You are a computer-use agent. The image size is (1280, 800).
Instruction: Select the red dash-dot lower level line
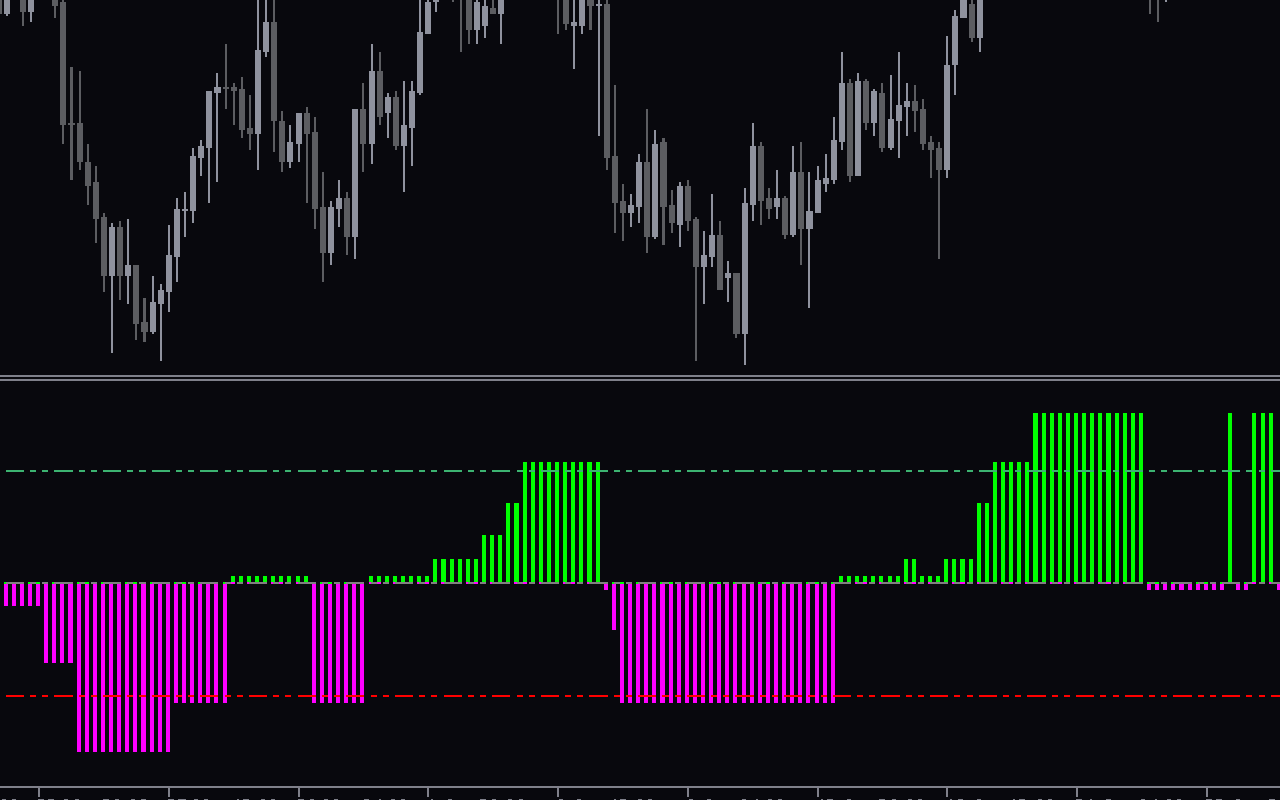(x=640, y=696)
